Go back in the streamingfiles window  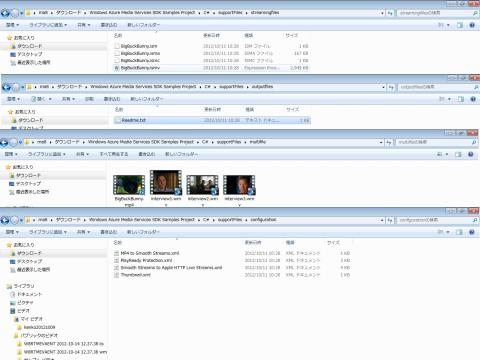point(5,13)
